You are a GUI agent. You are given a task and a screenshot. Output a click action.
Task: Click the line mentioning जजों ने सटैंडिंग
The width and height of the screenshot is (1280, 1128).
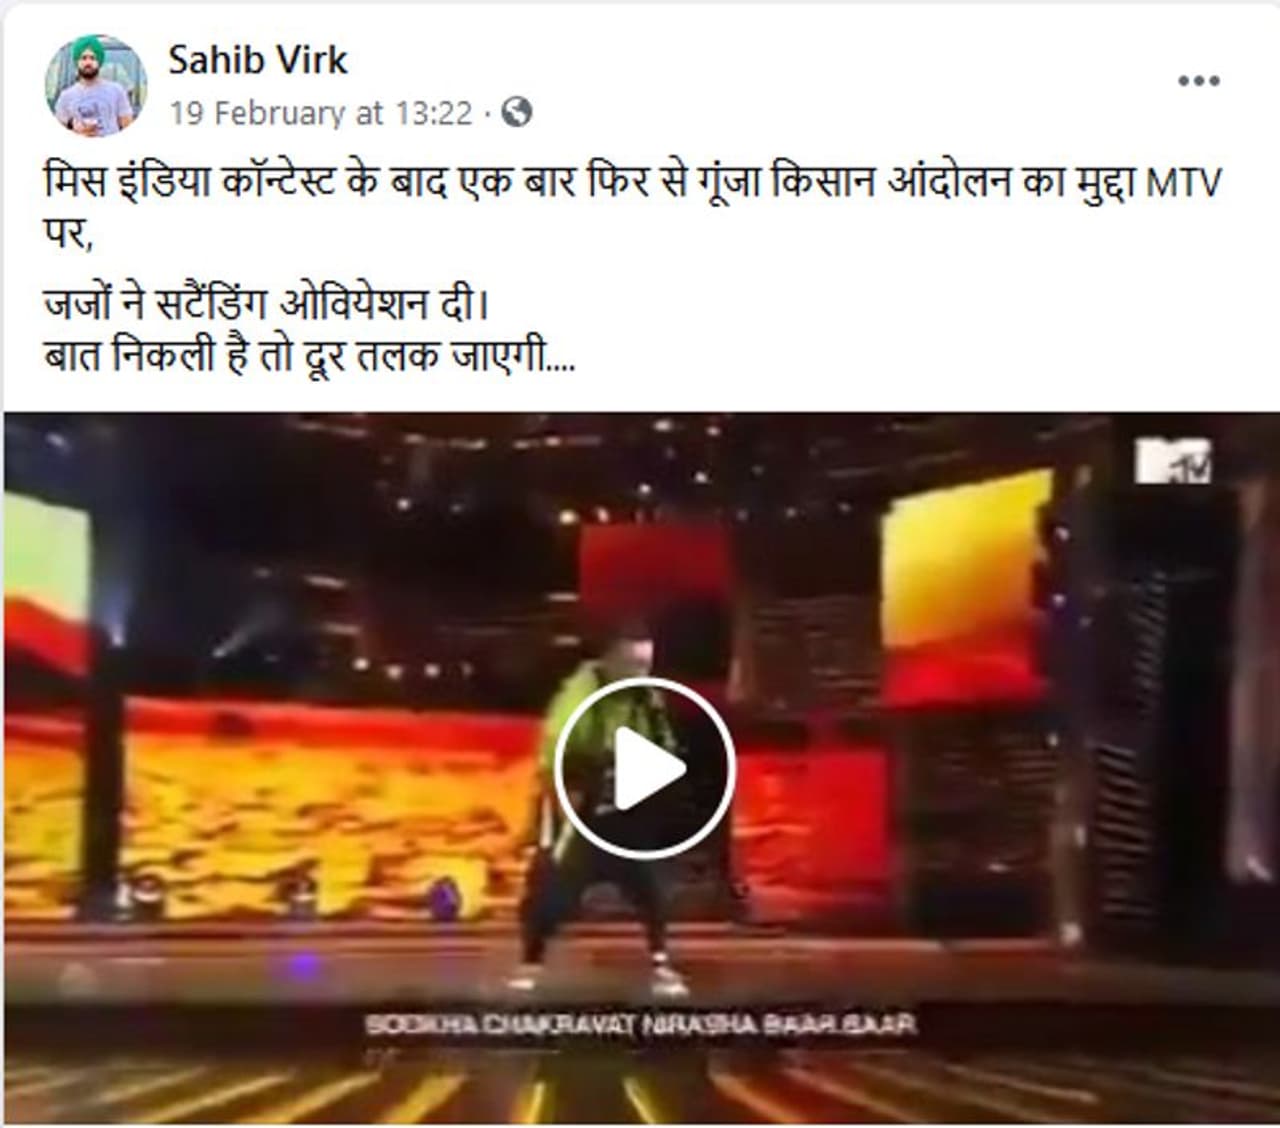click(x=267, y=303)
